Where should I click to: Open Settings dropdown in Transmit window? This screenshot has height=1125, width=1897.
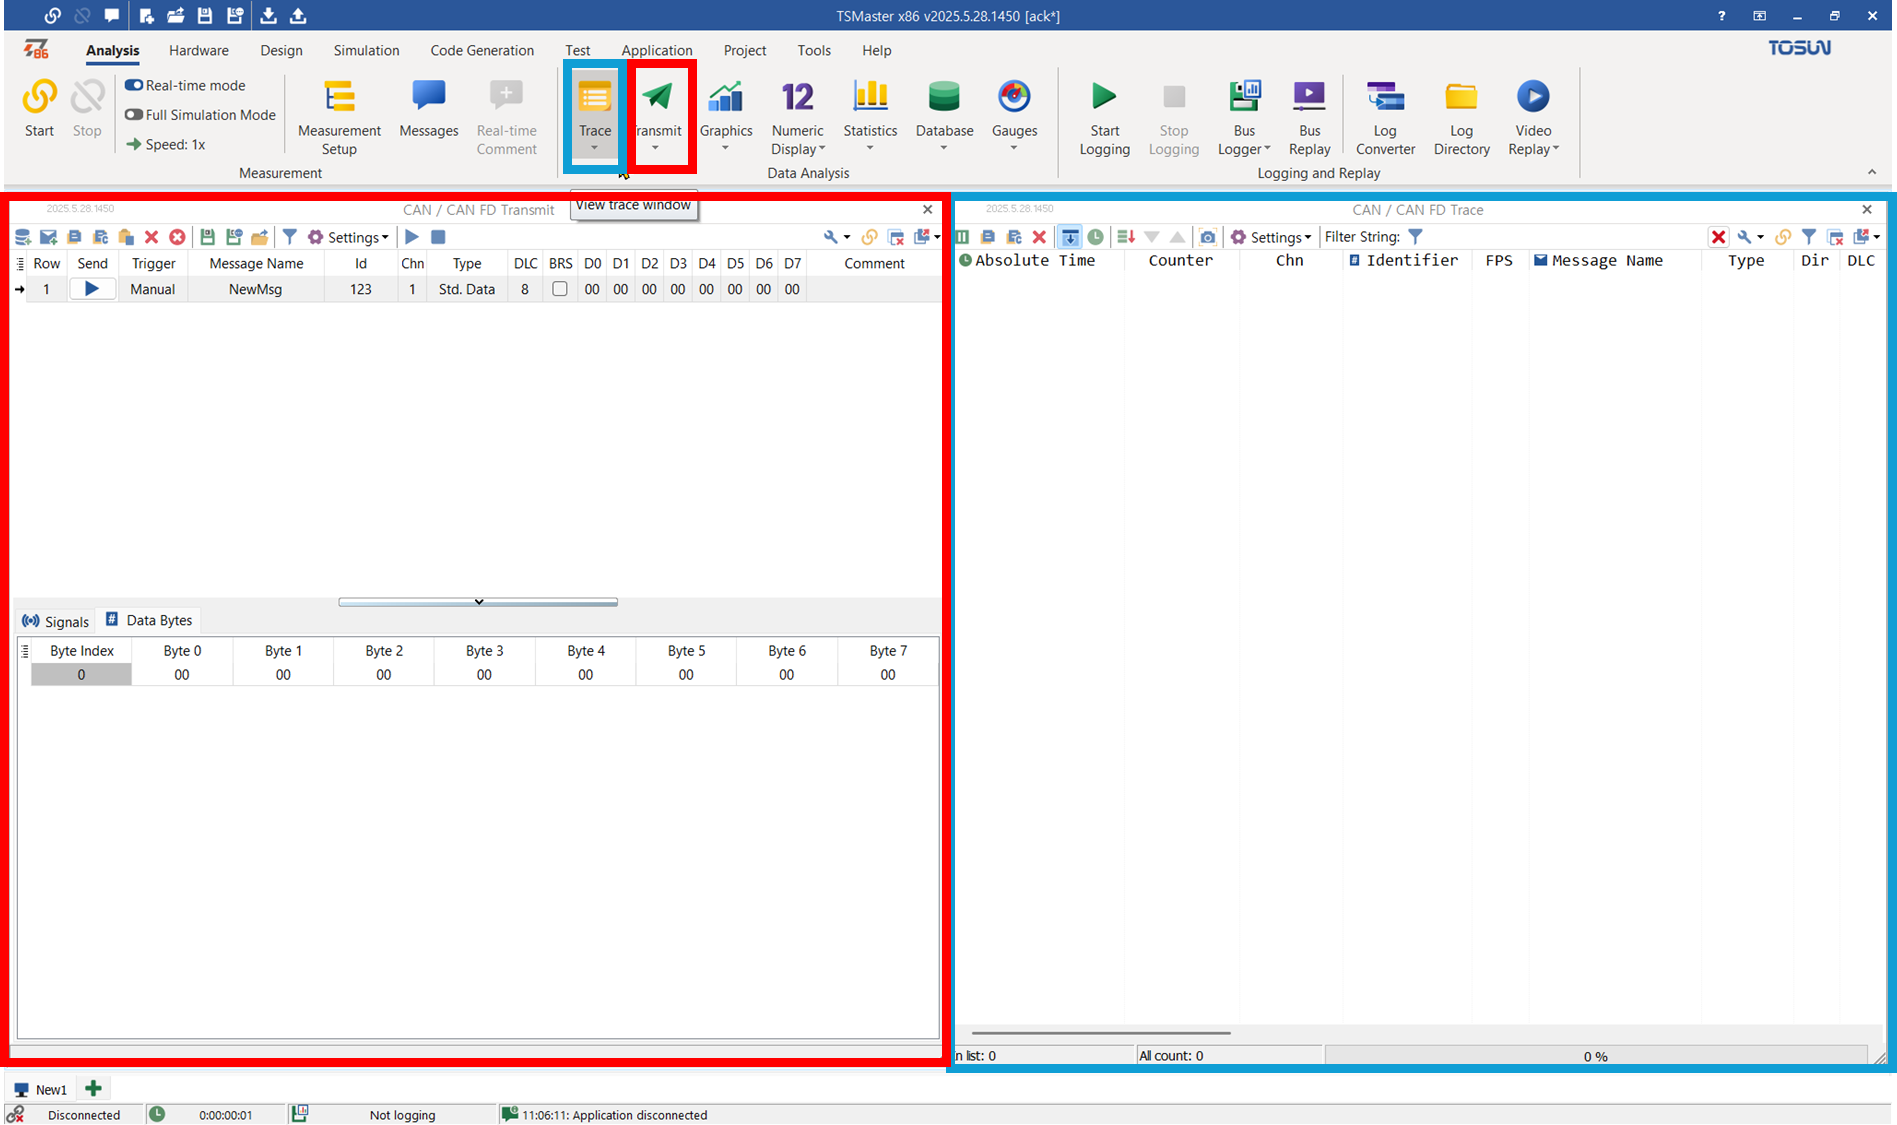(x=348, y=237)
